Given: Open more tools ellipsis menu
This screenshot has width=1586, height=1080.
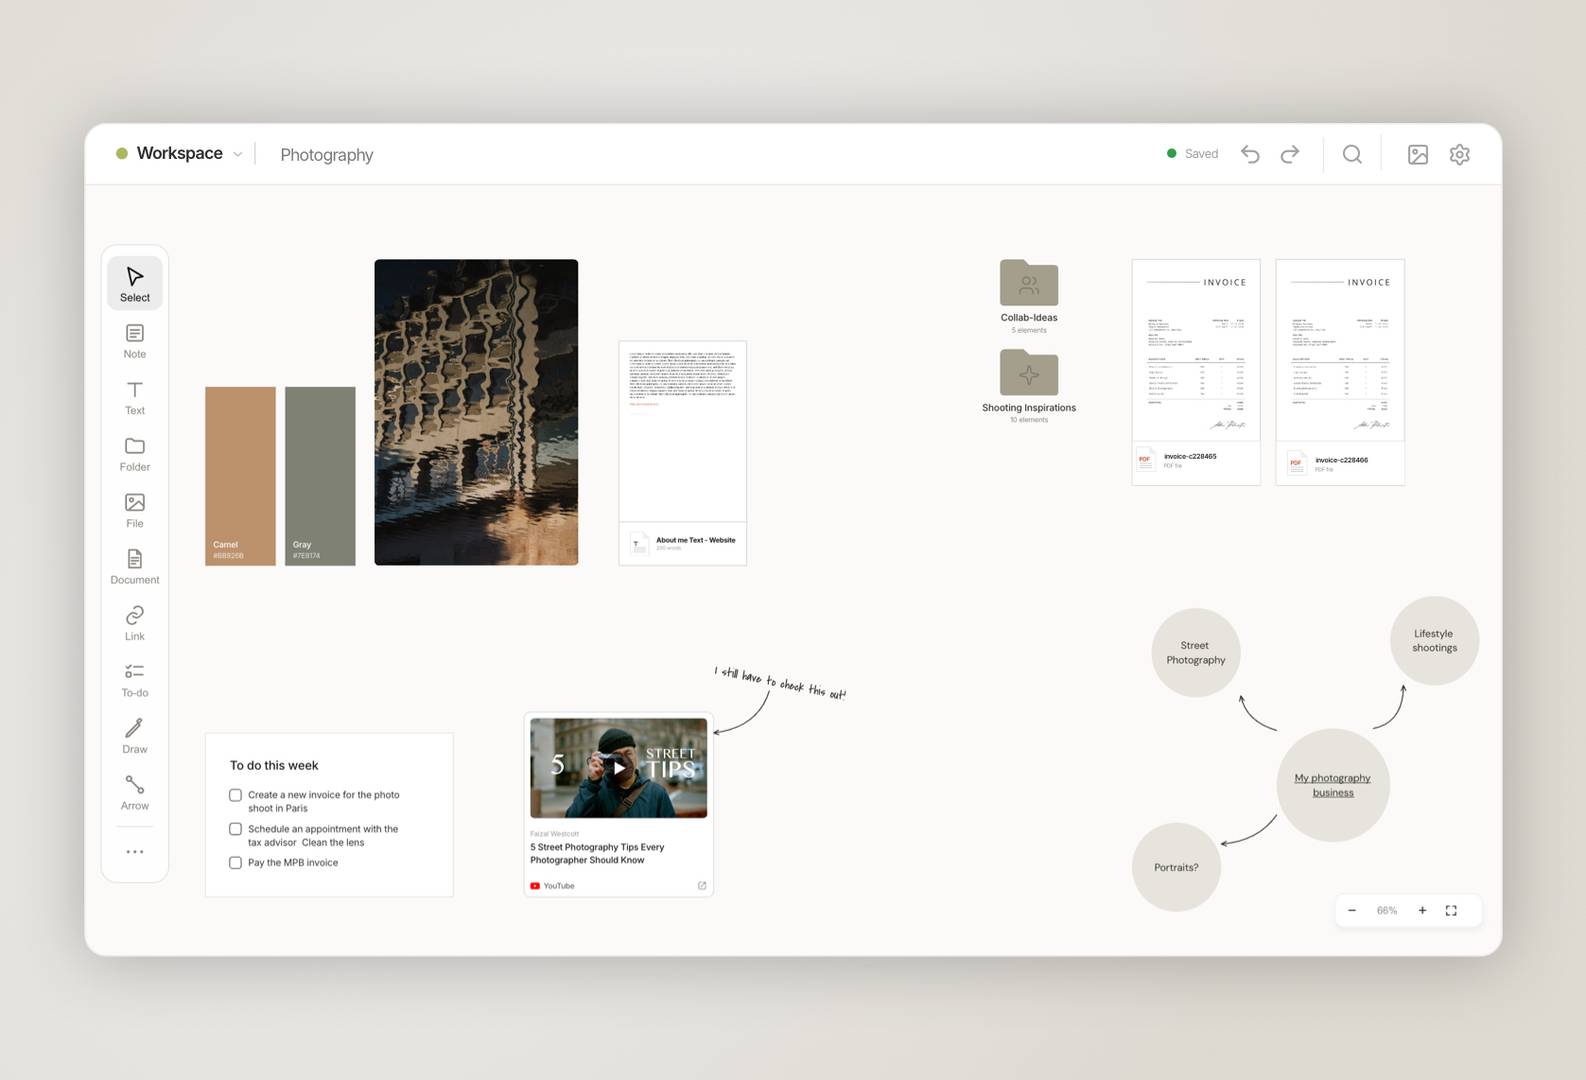Looking at the screenshot, I should point(135,852).
